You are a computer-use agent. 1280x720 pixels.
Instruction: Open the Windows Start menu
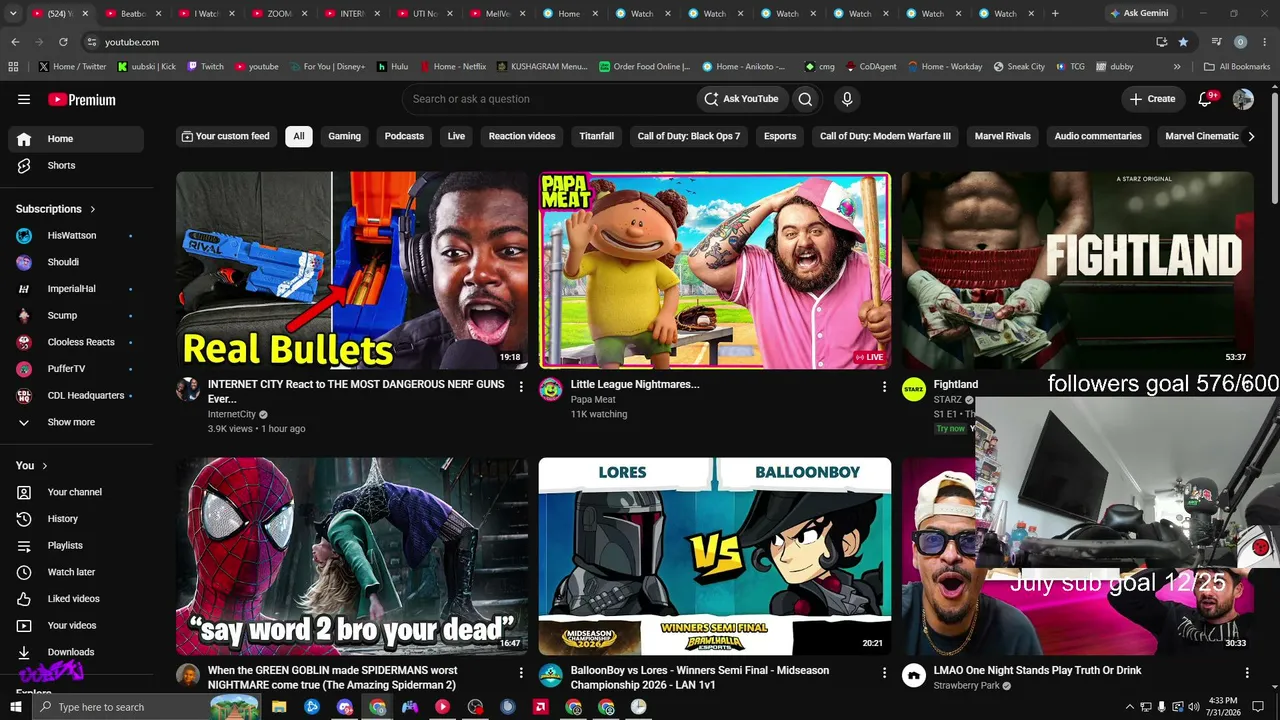(16, 707)
